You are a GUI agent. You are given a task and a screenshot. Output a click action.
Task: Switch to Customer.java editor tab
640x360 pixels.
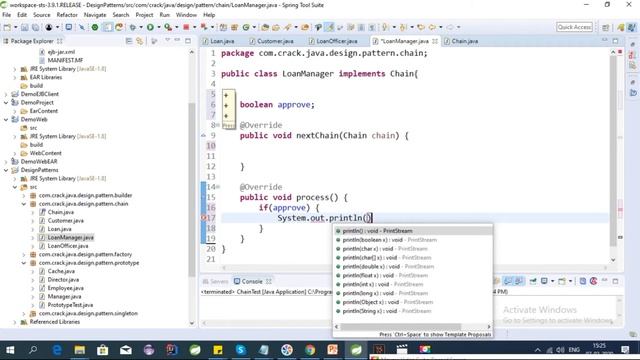[x=271, y=41]
